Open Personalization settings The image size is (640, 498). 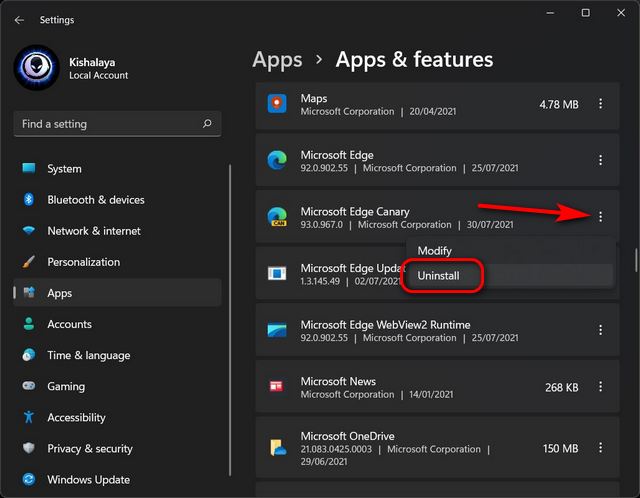pyautogui.click(x=83, y=262)
